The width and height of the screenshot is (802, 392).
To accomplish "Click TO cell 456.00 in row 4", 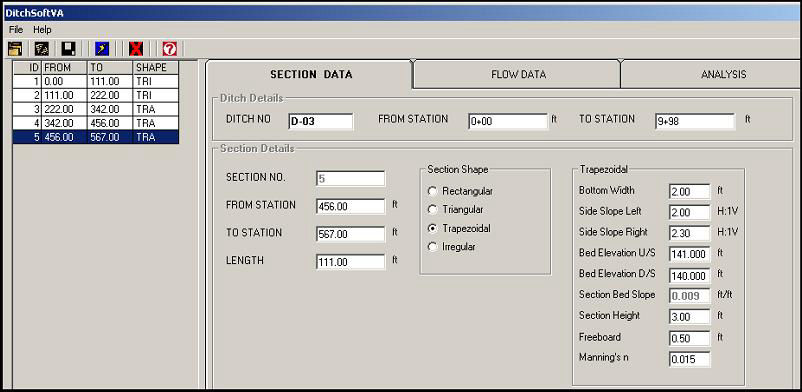I will [110, 123].
